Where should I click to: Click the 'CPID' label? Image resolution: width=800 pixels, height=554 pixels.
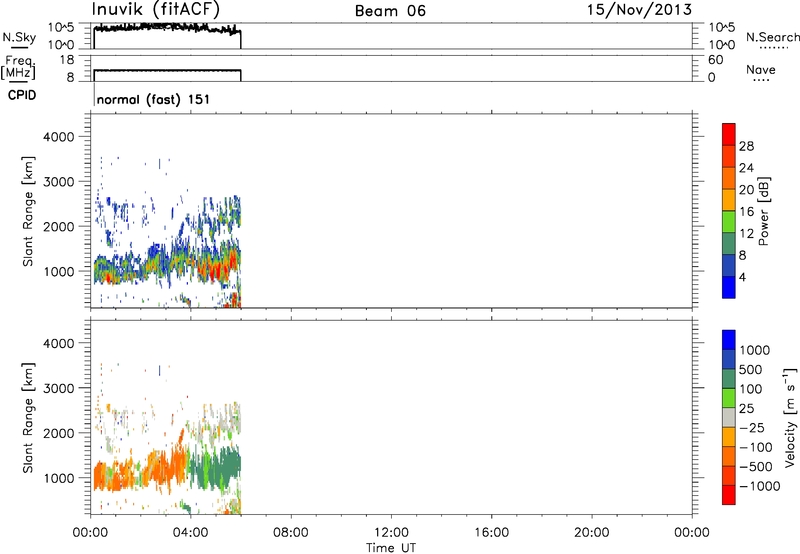click(22, 95)
